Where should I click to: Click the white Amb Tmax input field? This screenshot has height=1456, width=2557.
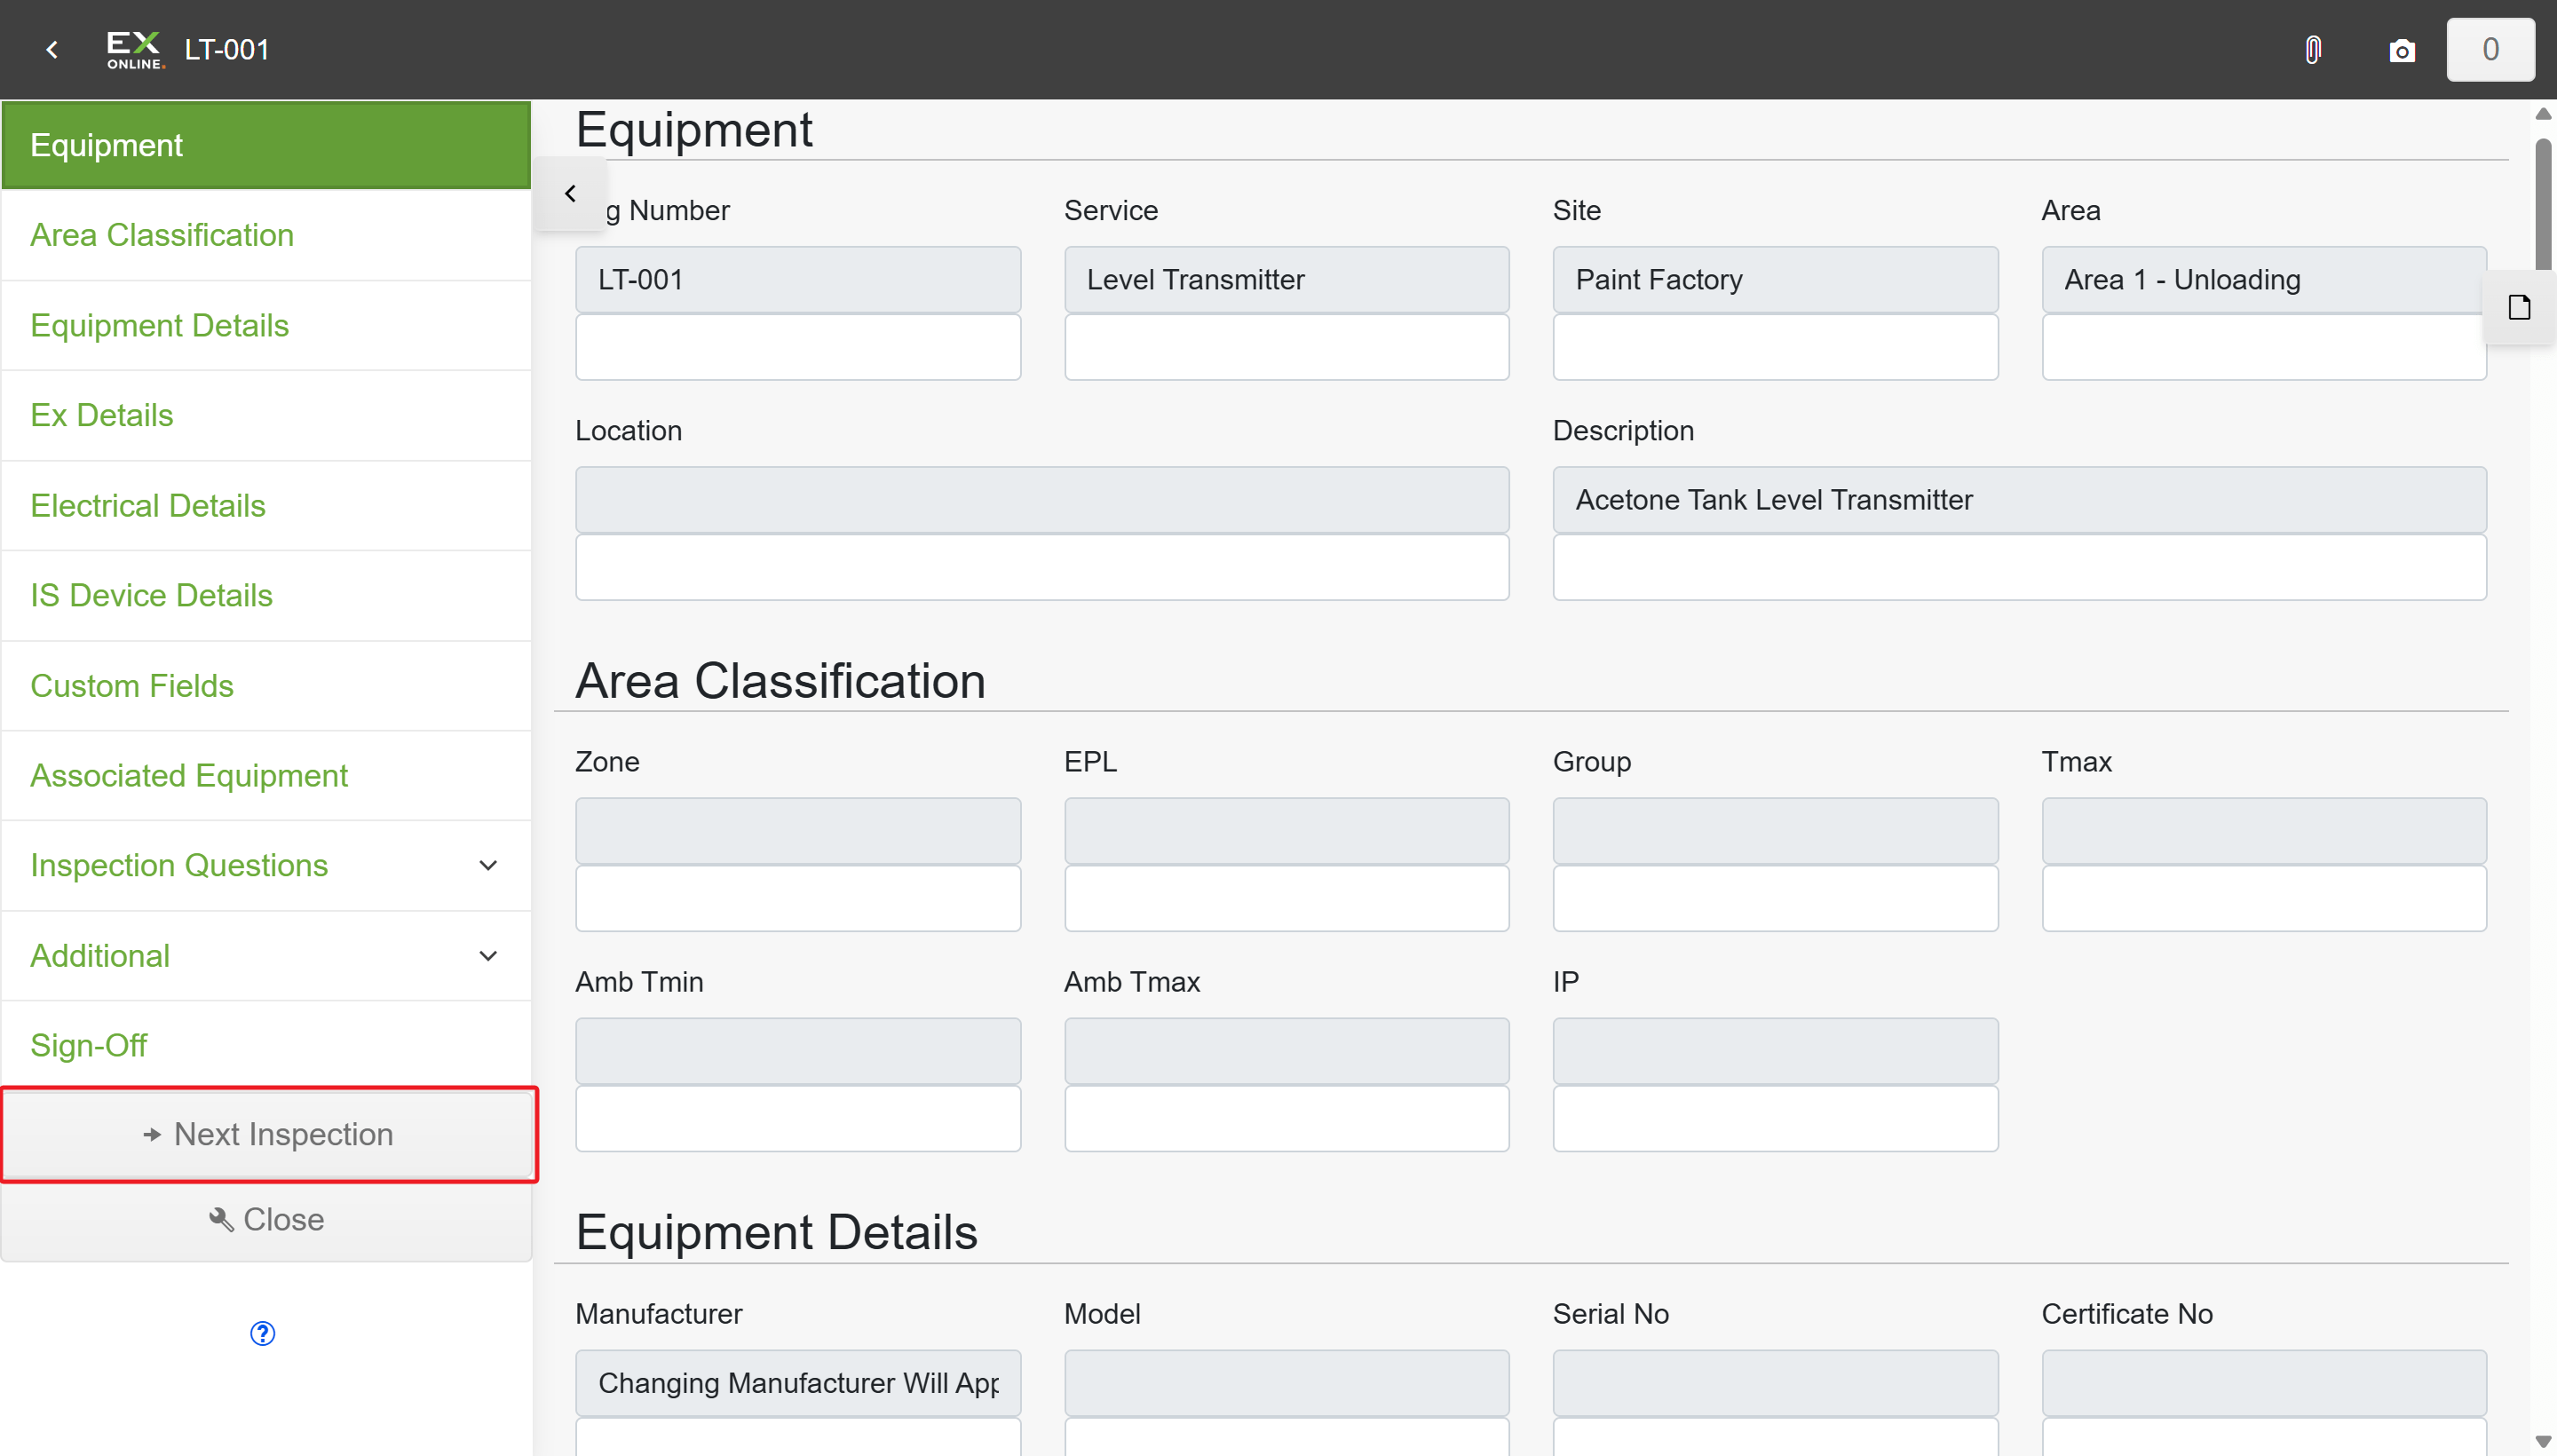[x=1287, y=1118]
